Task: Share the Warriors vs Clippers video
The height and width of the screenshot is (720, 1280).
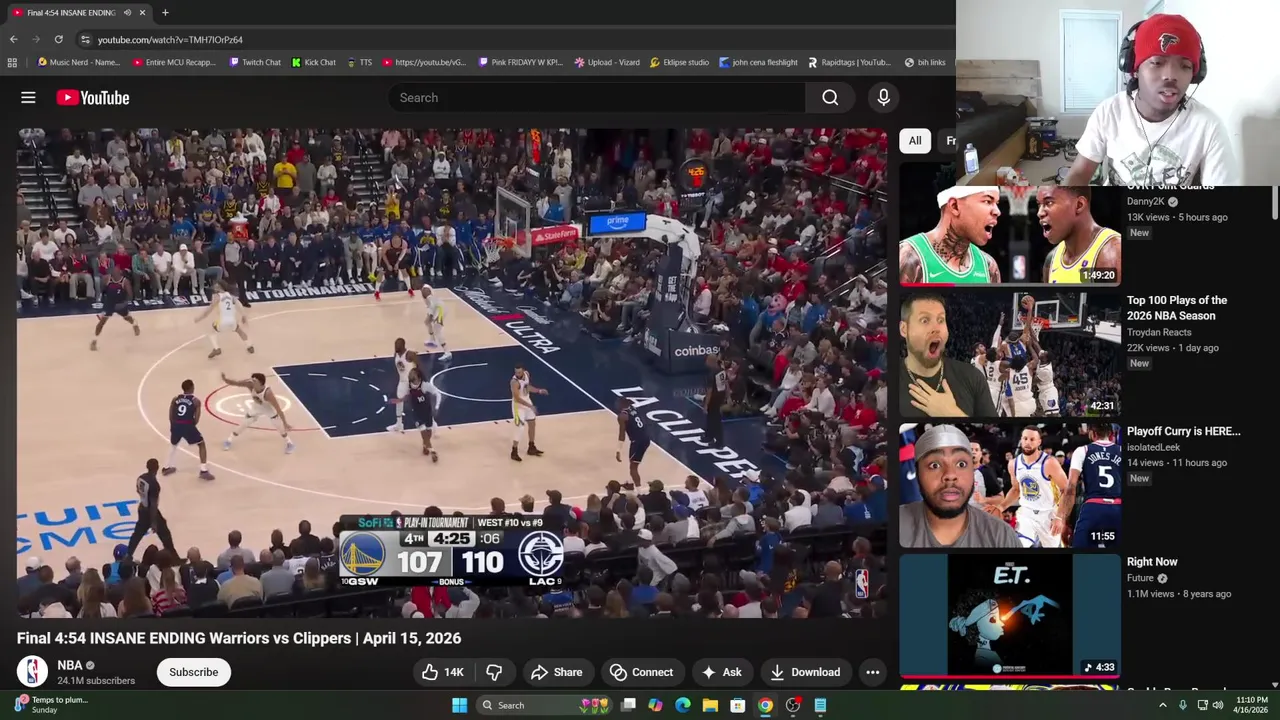Action: point(556,672)
